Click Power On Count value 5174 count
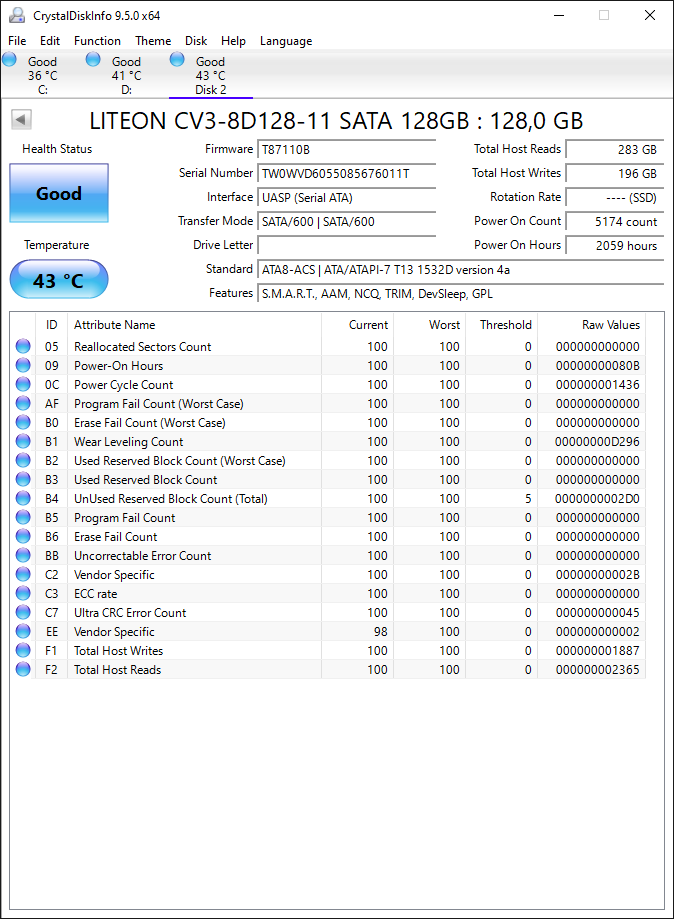The height and width of the screenshot is (919, 674). [615, 222]
